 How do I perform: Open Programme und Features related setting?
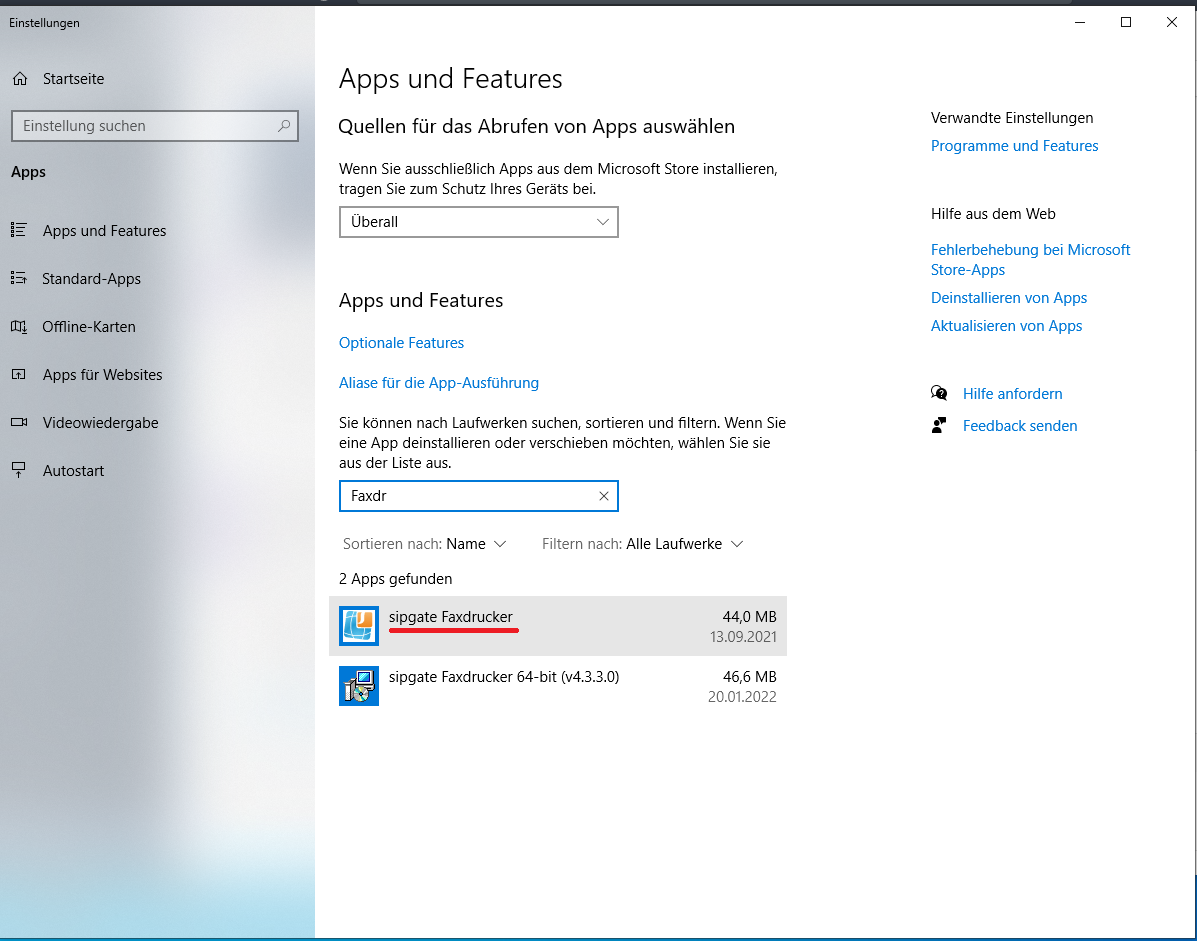[x=1014, y=146]
